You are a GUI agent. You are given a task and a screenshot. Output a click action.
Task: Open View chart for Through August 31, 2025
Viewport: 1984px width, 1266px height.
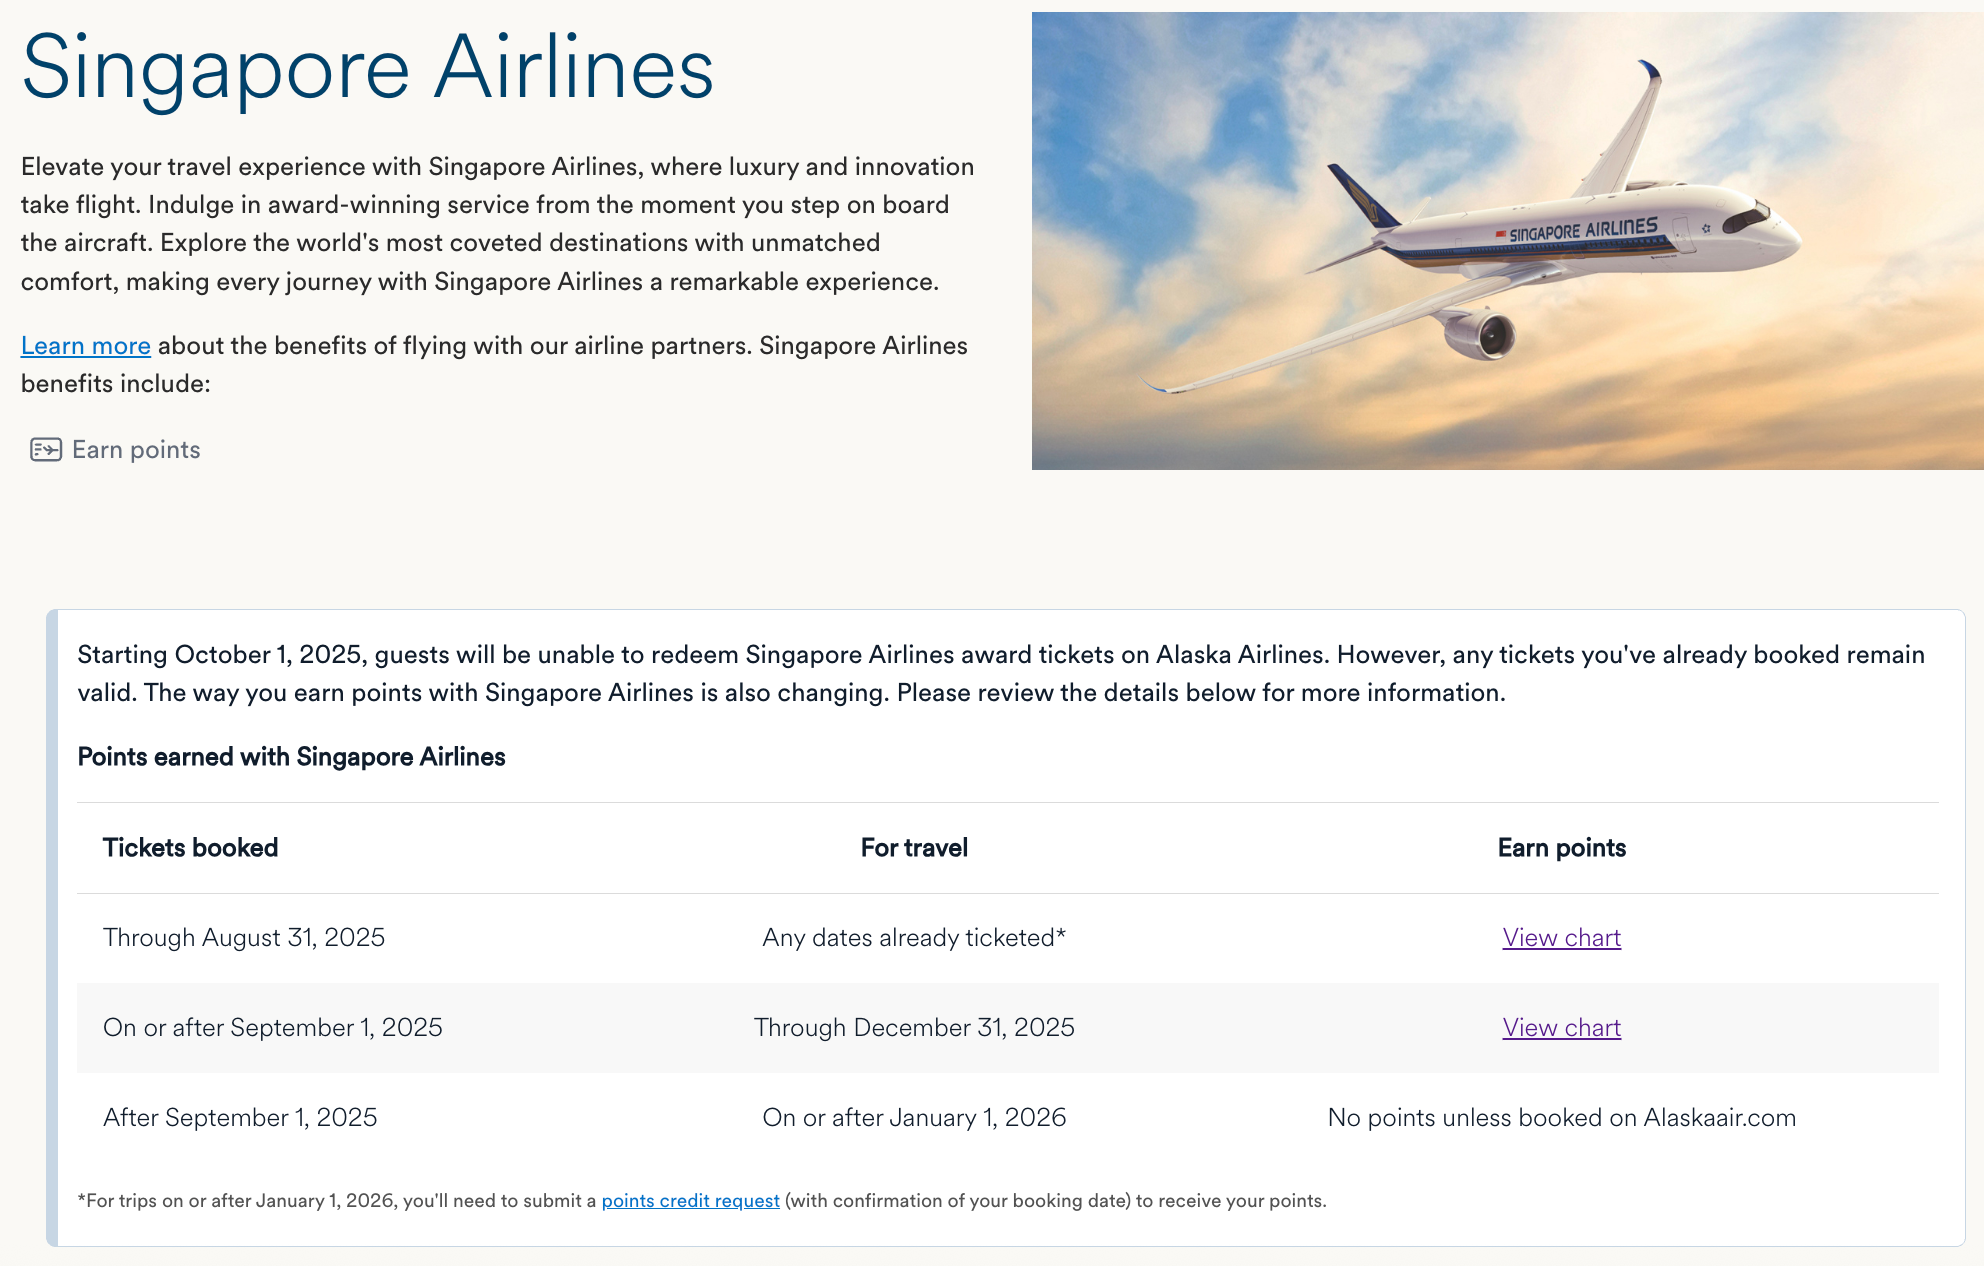pyautogui.click(x=1561, y=938)
